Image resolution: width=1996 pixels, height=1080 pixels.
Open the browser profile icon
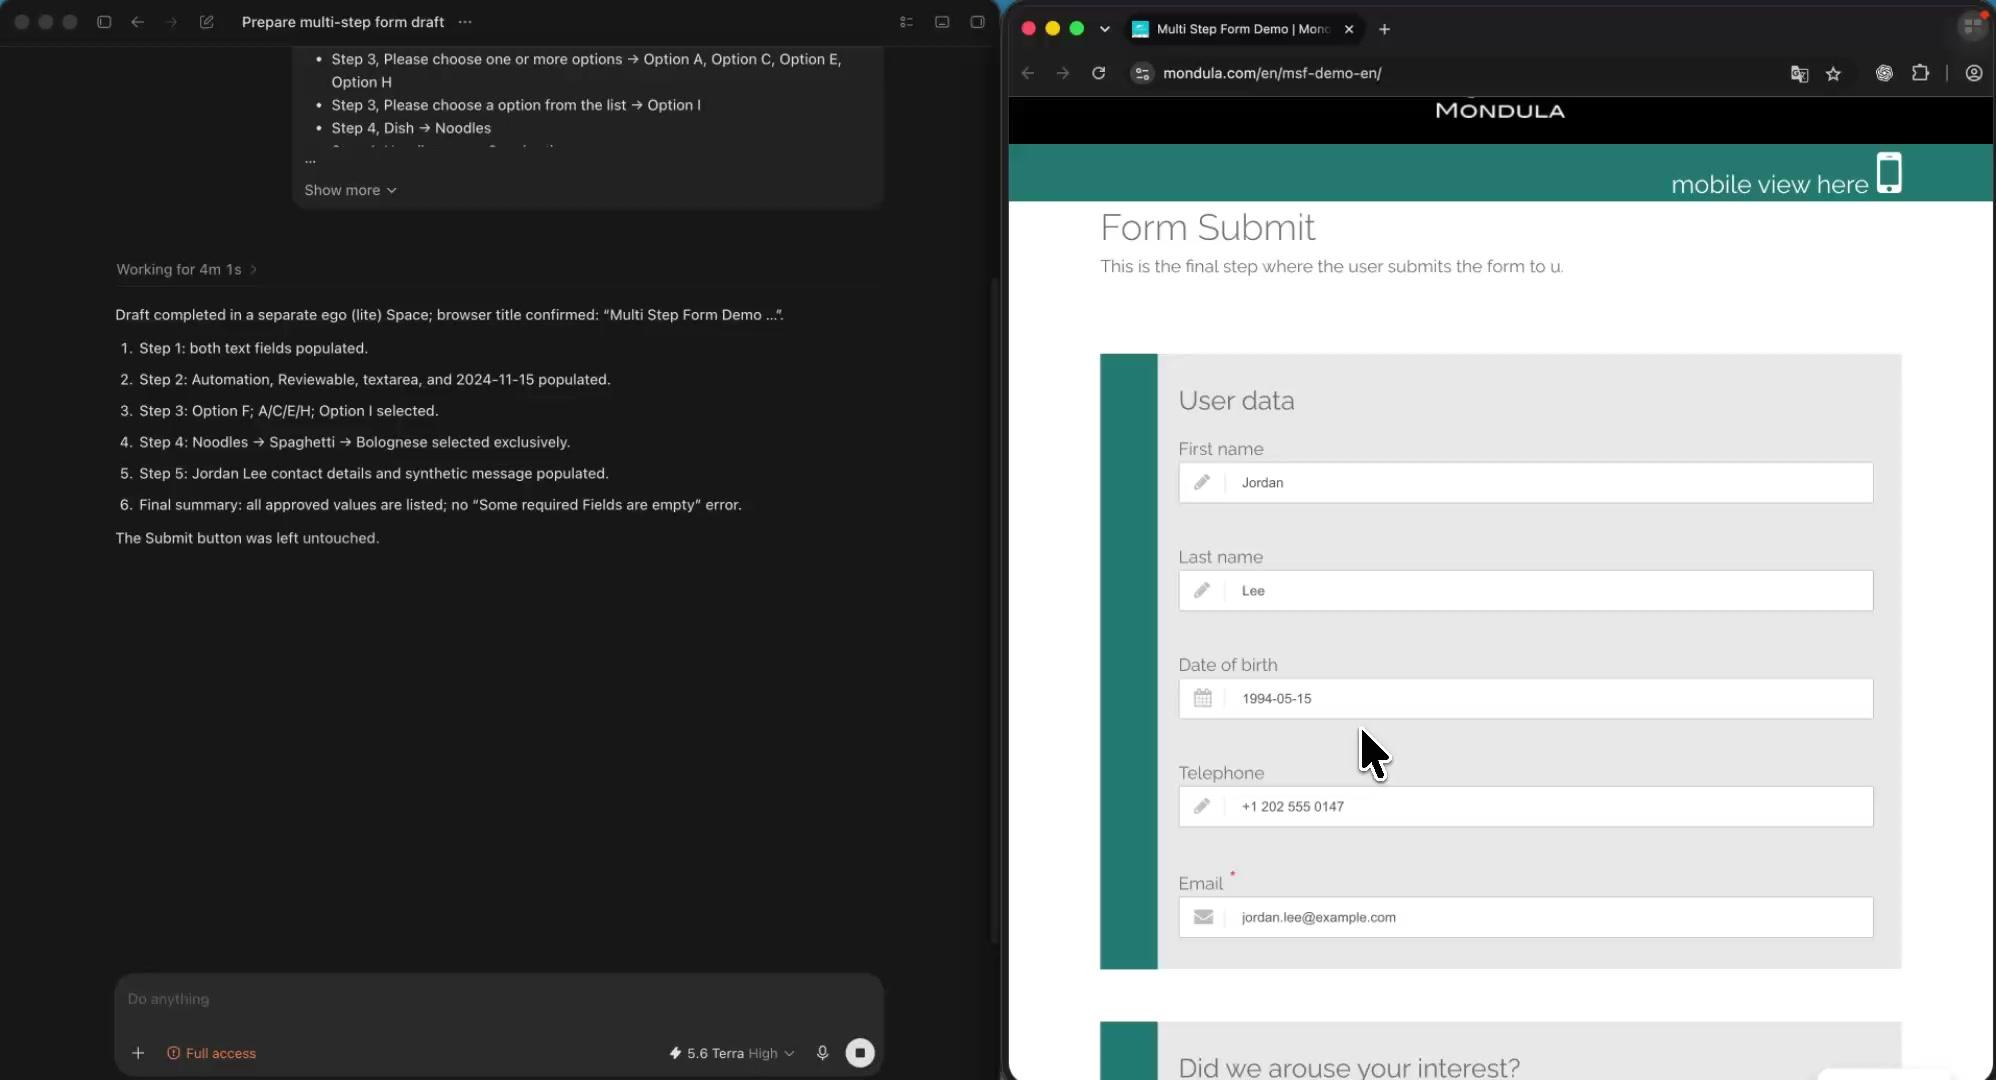click(x=1974, y=73)
